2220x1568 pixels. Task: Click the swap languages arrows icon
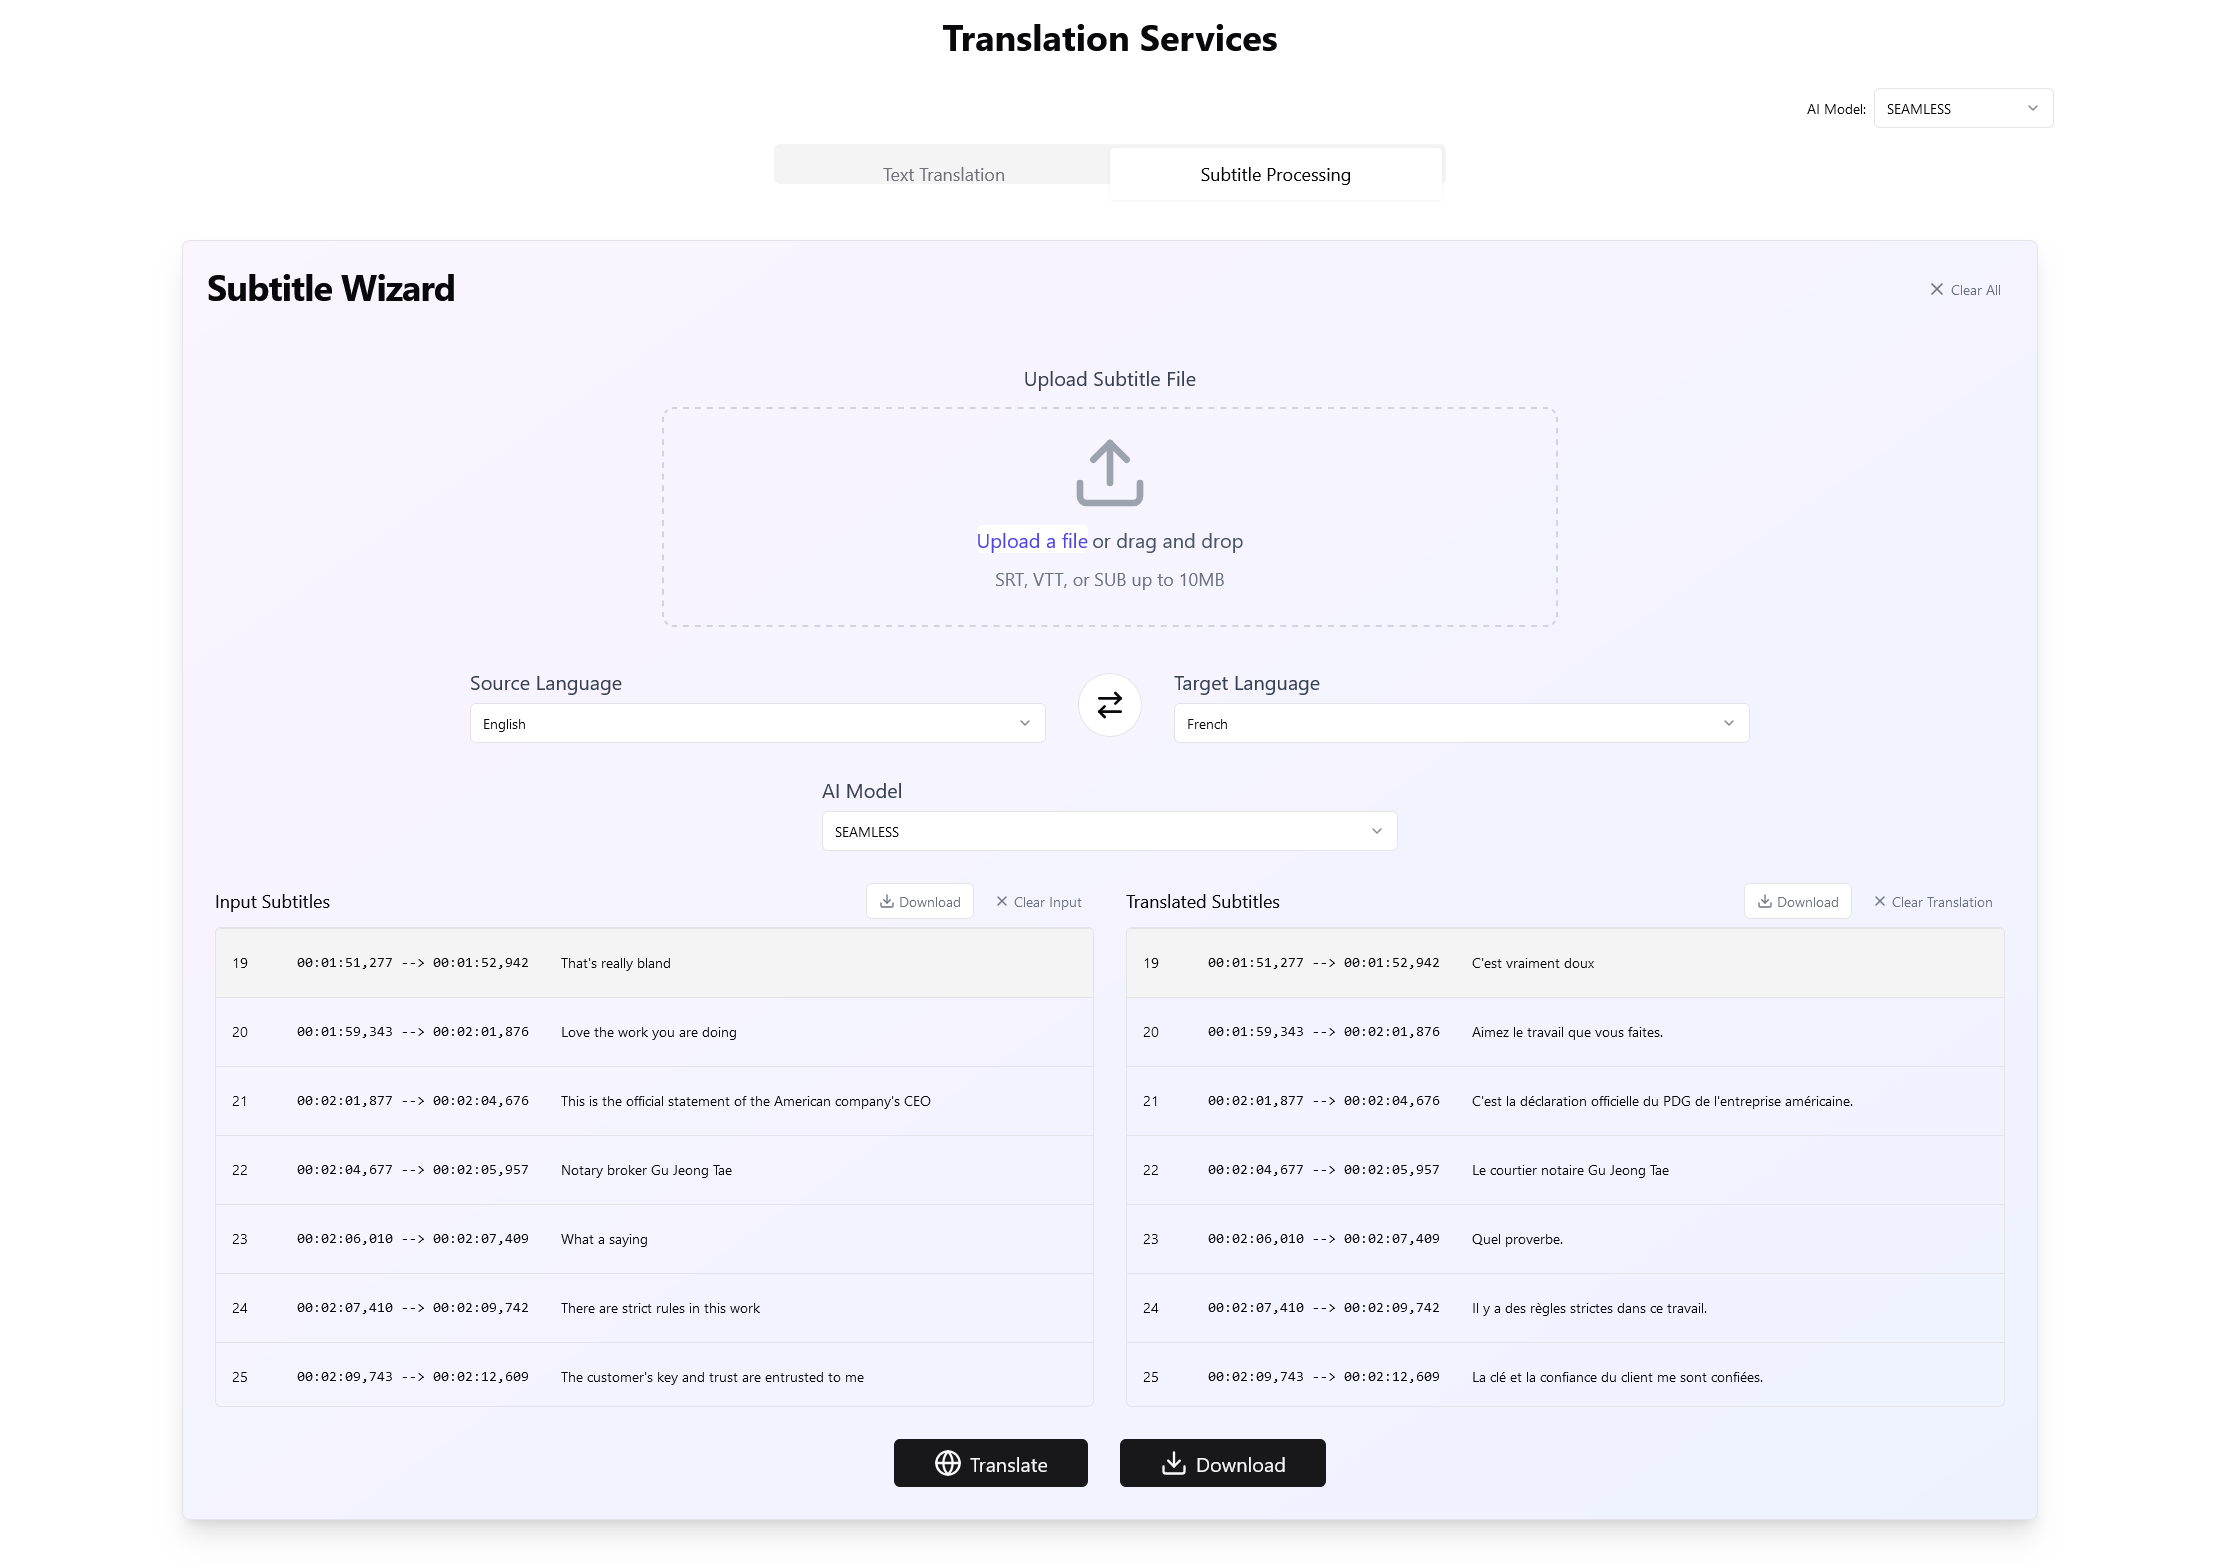1109,705
